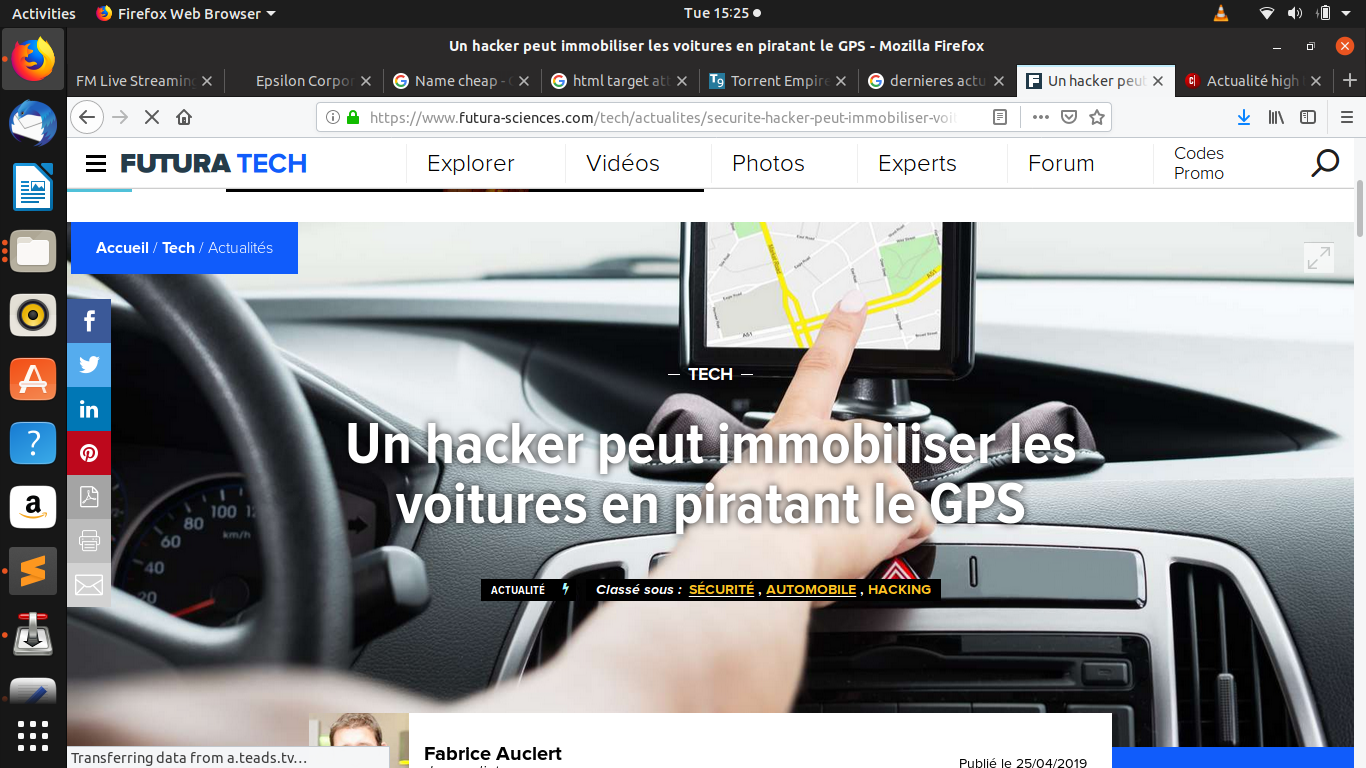Open the Help icon in dock
Screen dimensions: 1366x768
pos(33,443)
